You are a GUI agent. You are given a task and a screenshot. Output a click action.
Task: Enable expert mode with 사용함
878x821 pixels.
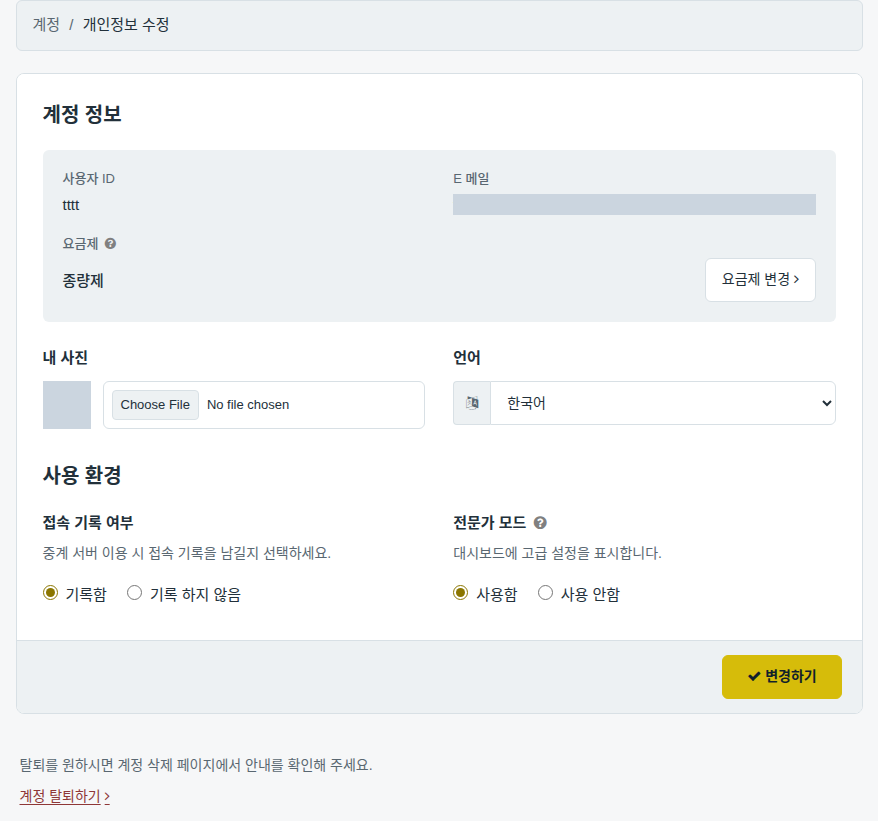click(460, 593)
